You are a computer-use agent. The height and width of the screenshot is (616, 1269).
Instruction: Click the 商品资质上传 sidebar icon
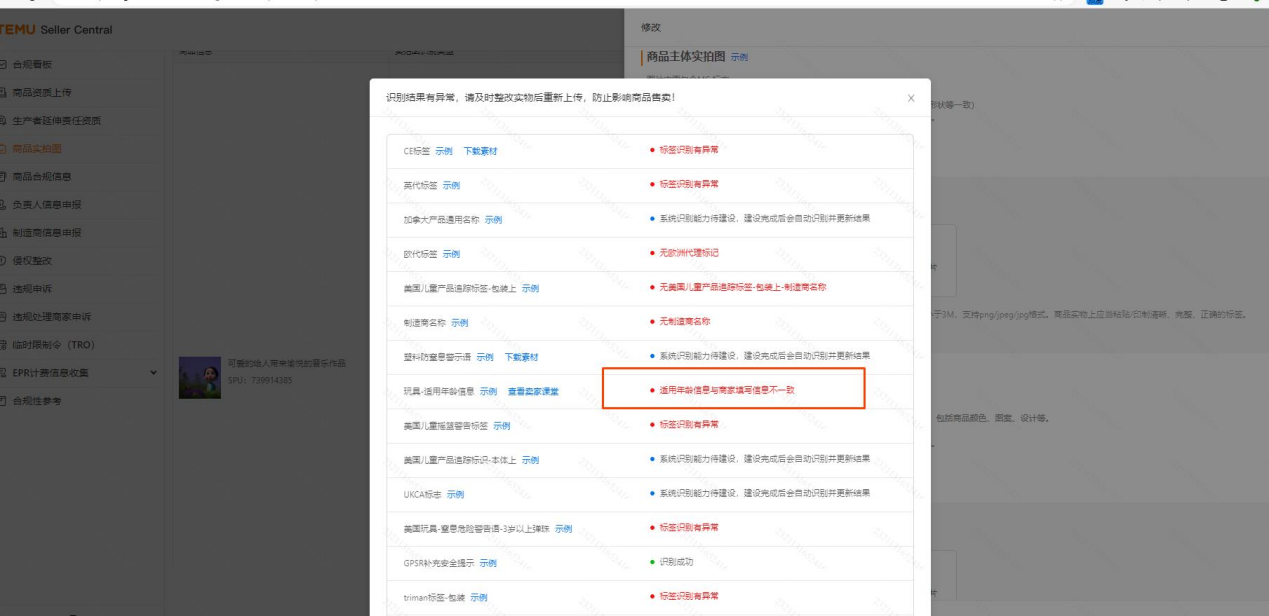click(3, 93)
